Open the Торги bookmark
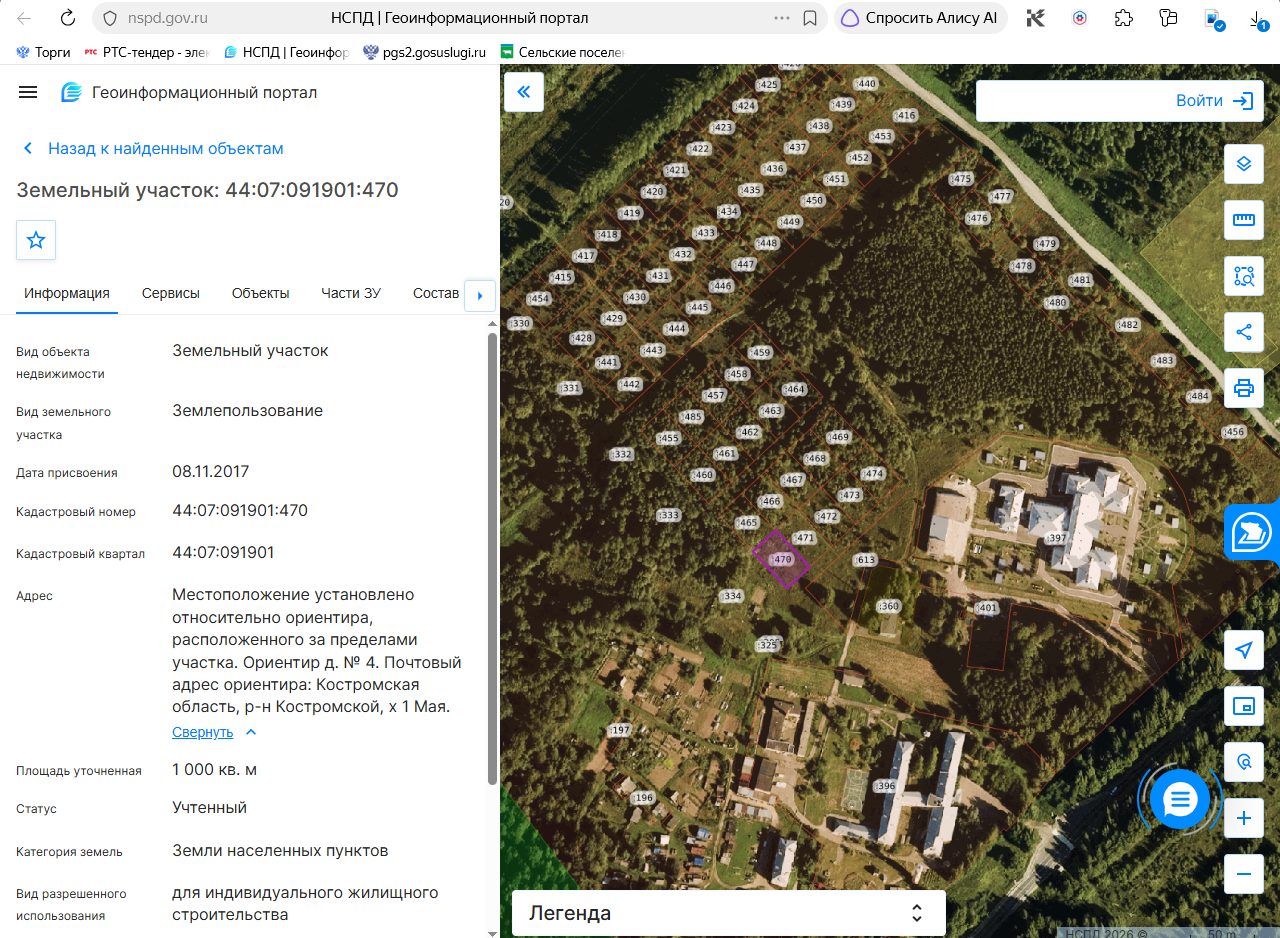1280x938 pixels. point(43,52)
